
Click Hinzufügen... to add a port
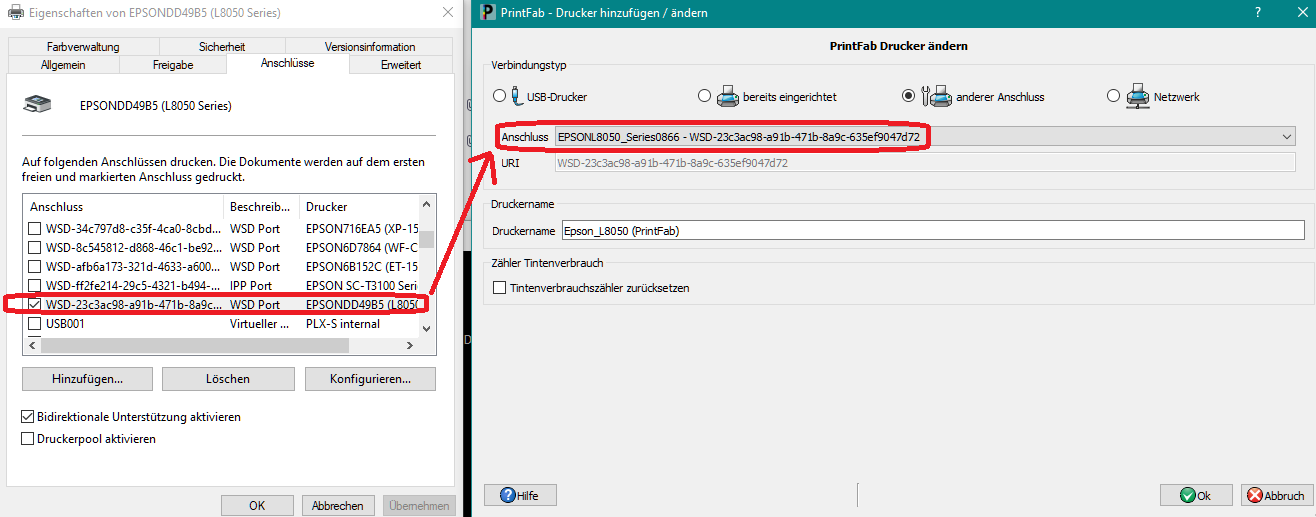point(87,379)
